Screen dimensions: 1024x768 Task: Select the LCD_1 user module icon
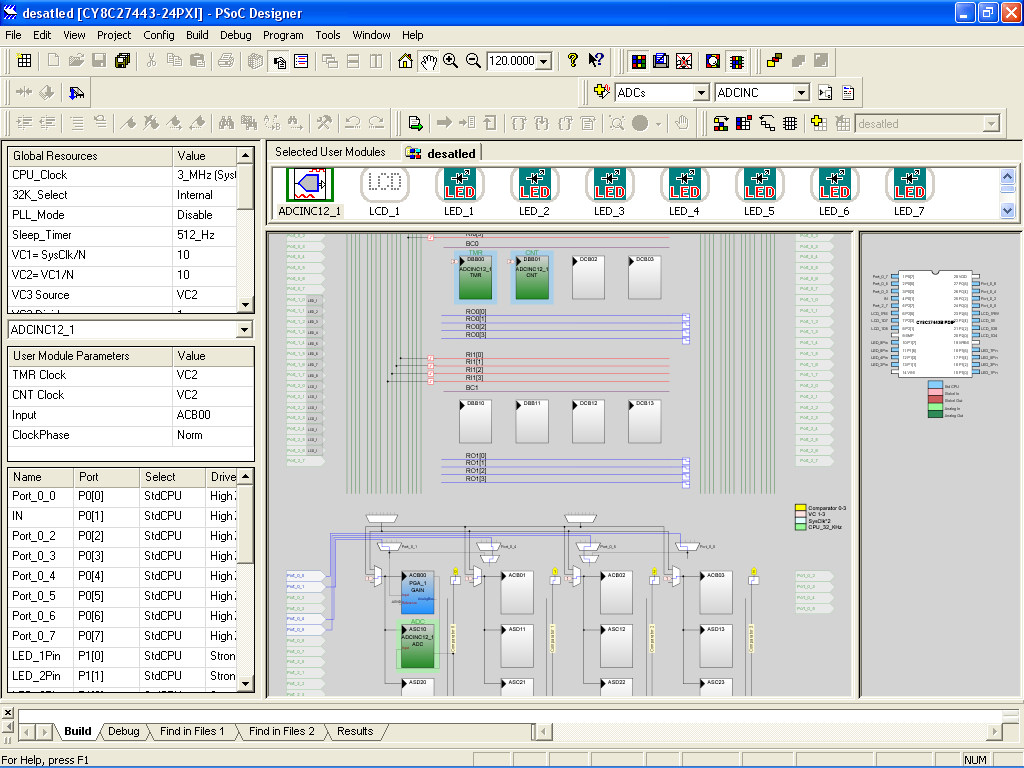(x=384, y=193)
